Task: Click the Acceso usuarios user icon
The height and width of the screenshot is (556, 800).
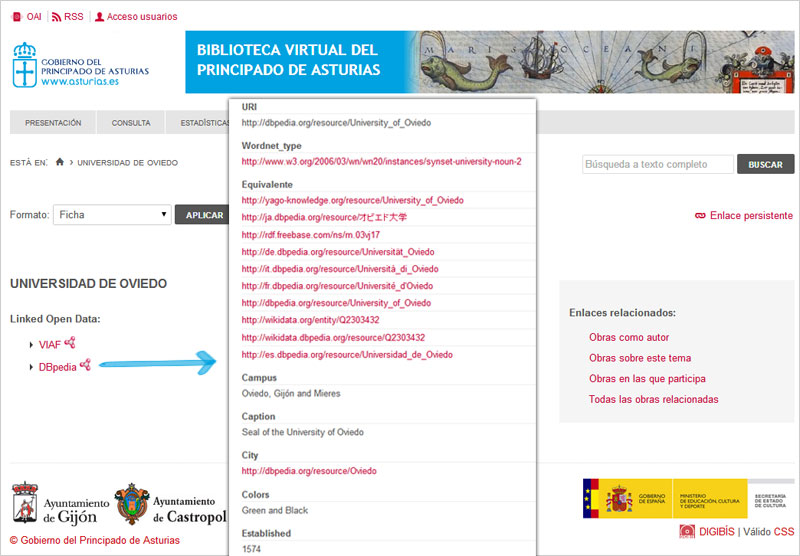Action: (99, 17)
